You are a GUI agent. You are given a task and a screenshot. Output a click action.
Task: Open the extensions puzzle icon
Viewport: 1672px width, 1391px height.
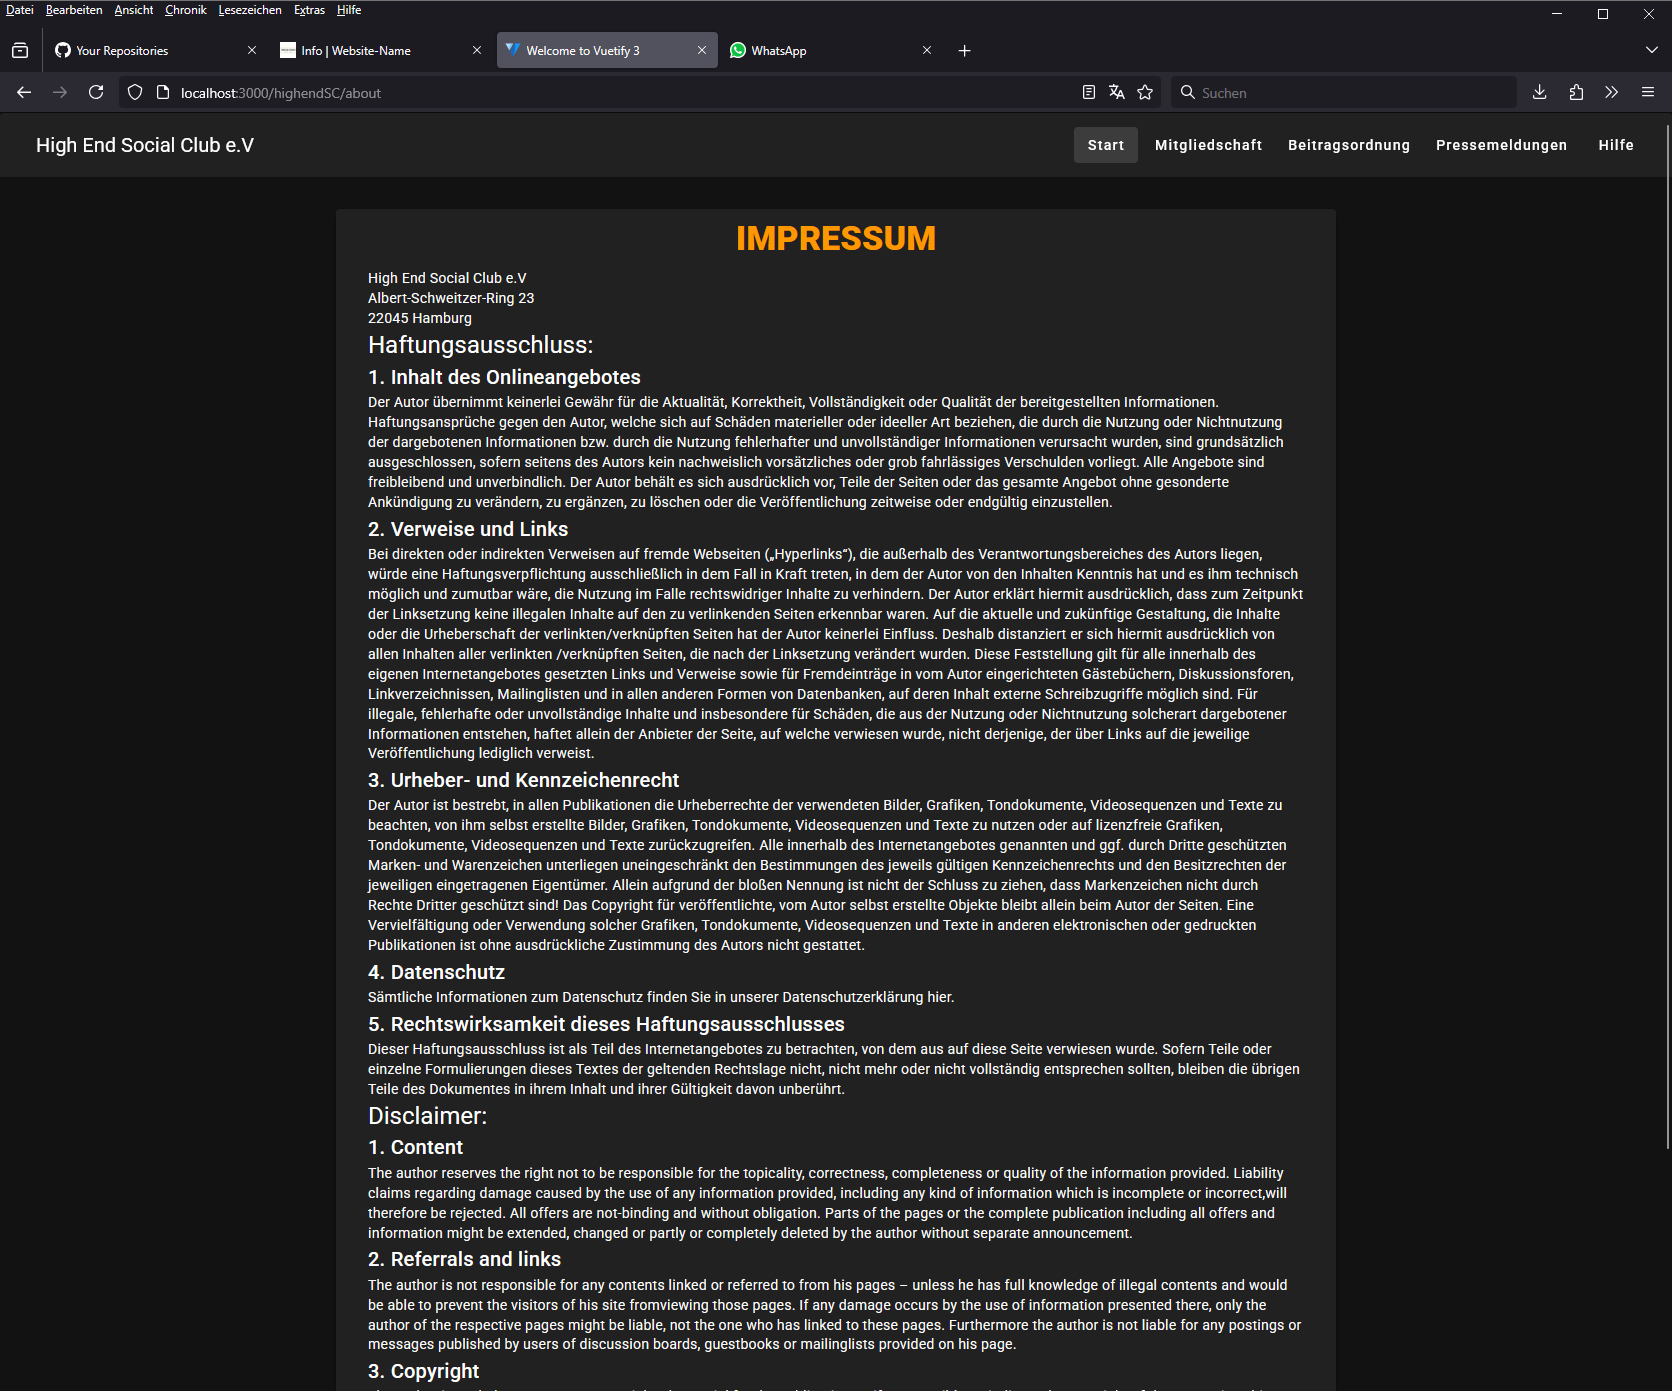[x=1576, y=92]
